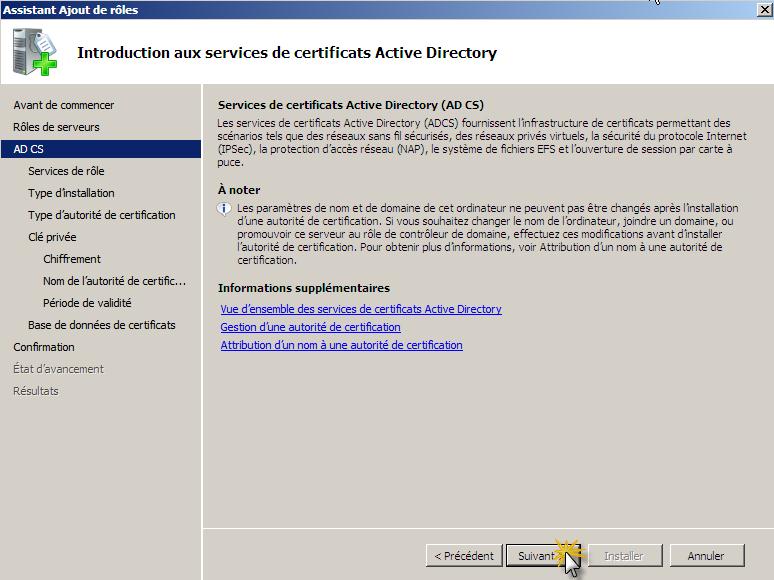Select the AD CS step
This screenshot has height=580, width=774.
[101, 149]
